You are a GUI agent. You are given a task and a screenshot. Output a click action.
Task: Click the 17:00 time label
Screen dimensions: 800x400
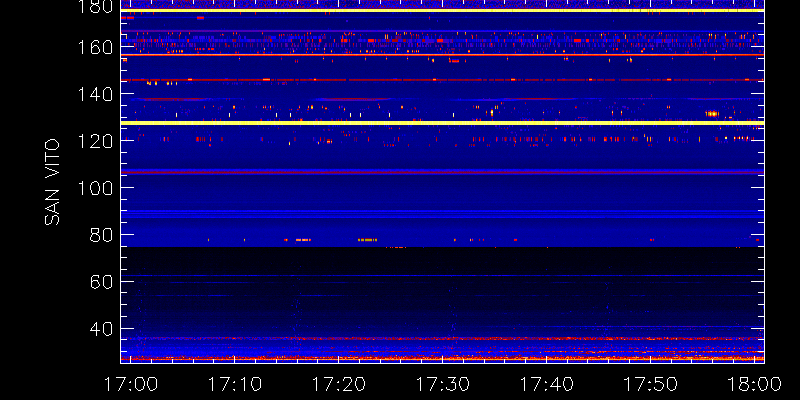(x=130, y=384)
